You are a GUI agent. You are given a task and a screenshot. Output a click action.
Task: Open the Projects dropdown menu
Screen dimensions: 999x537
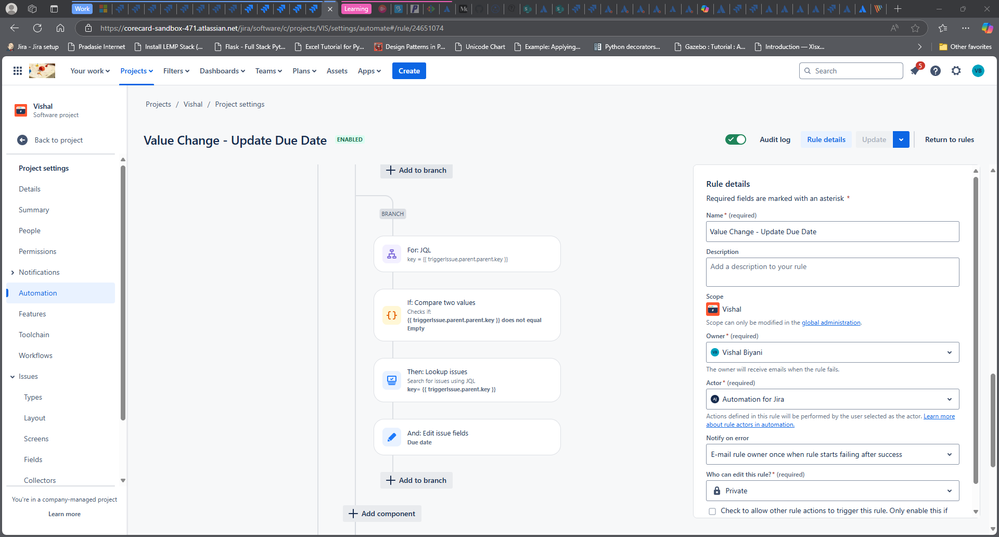[x=136, y=71]
